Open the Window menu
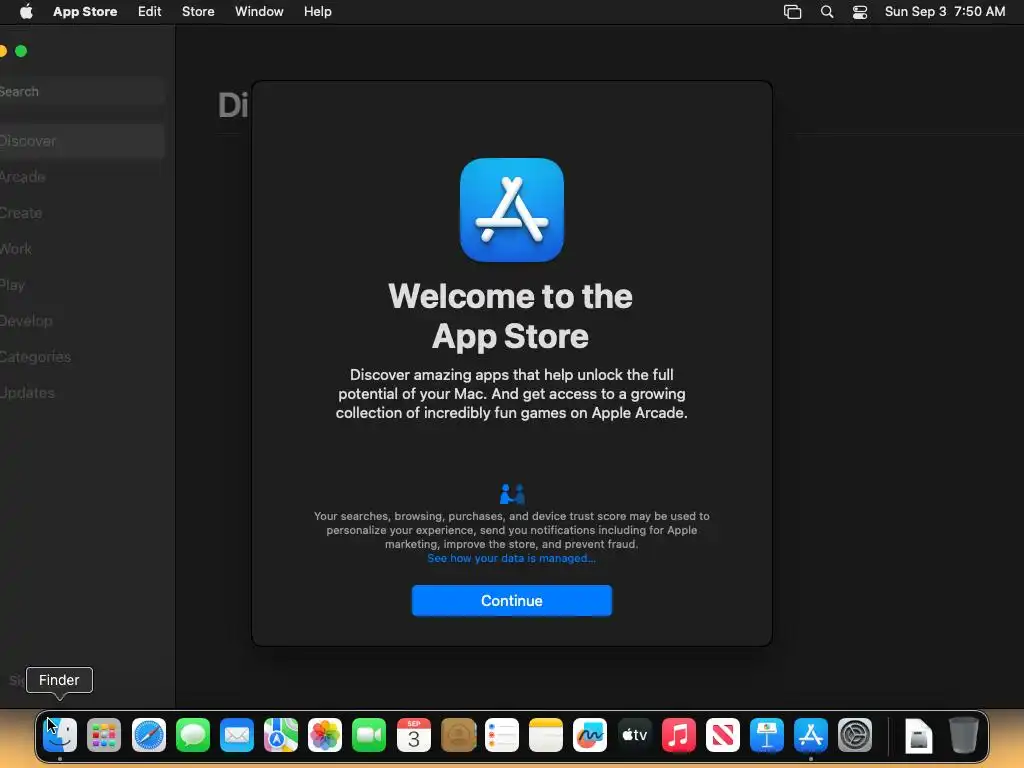 point(259,12)
